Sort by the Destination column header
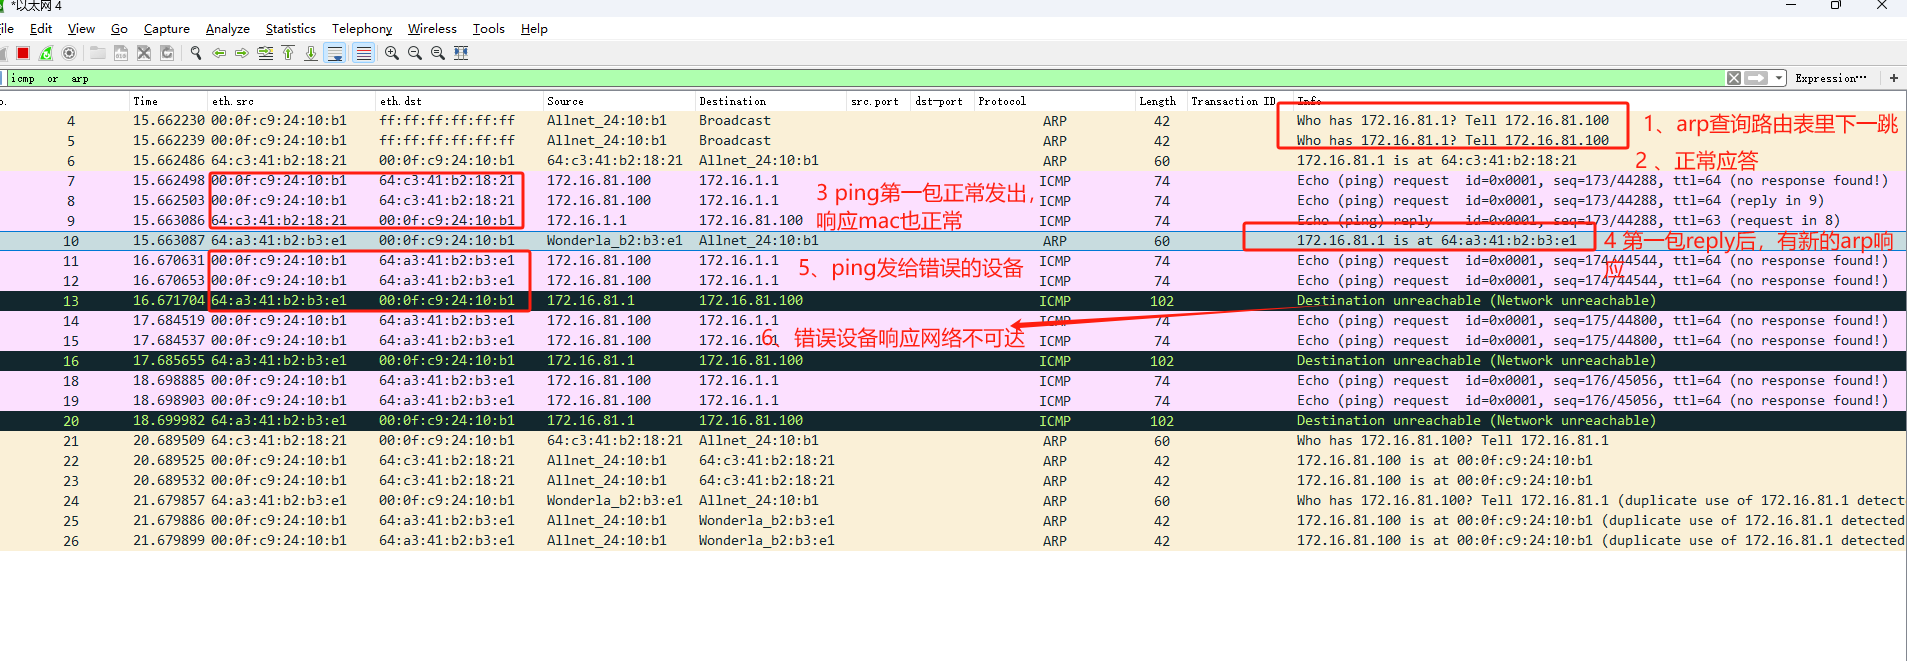The width and height of the screenshot is (1907, 661). tap(771, 101)
